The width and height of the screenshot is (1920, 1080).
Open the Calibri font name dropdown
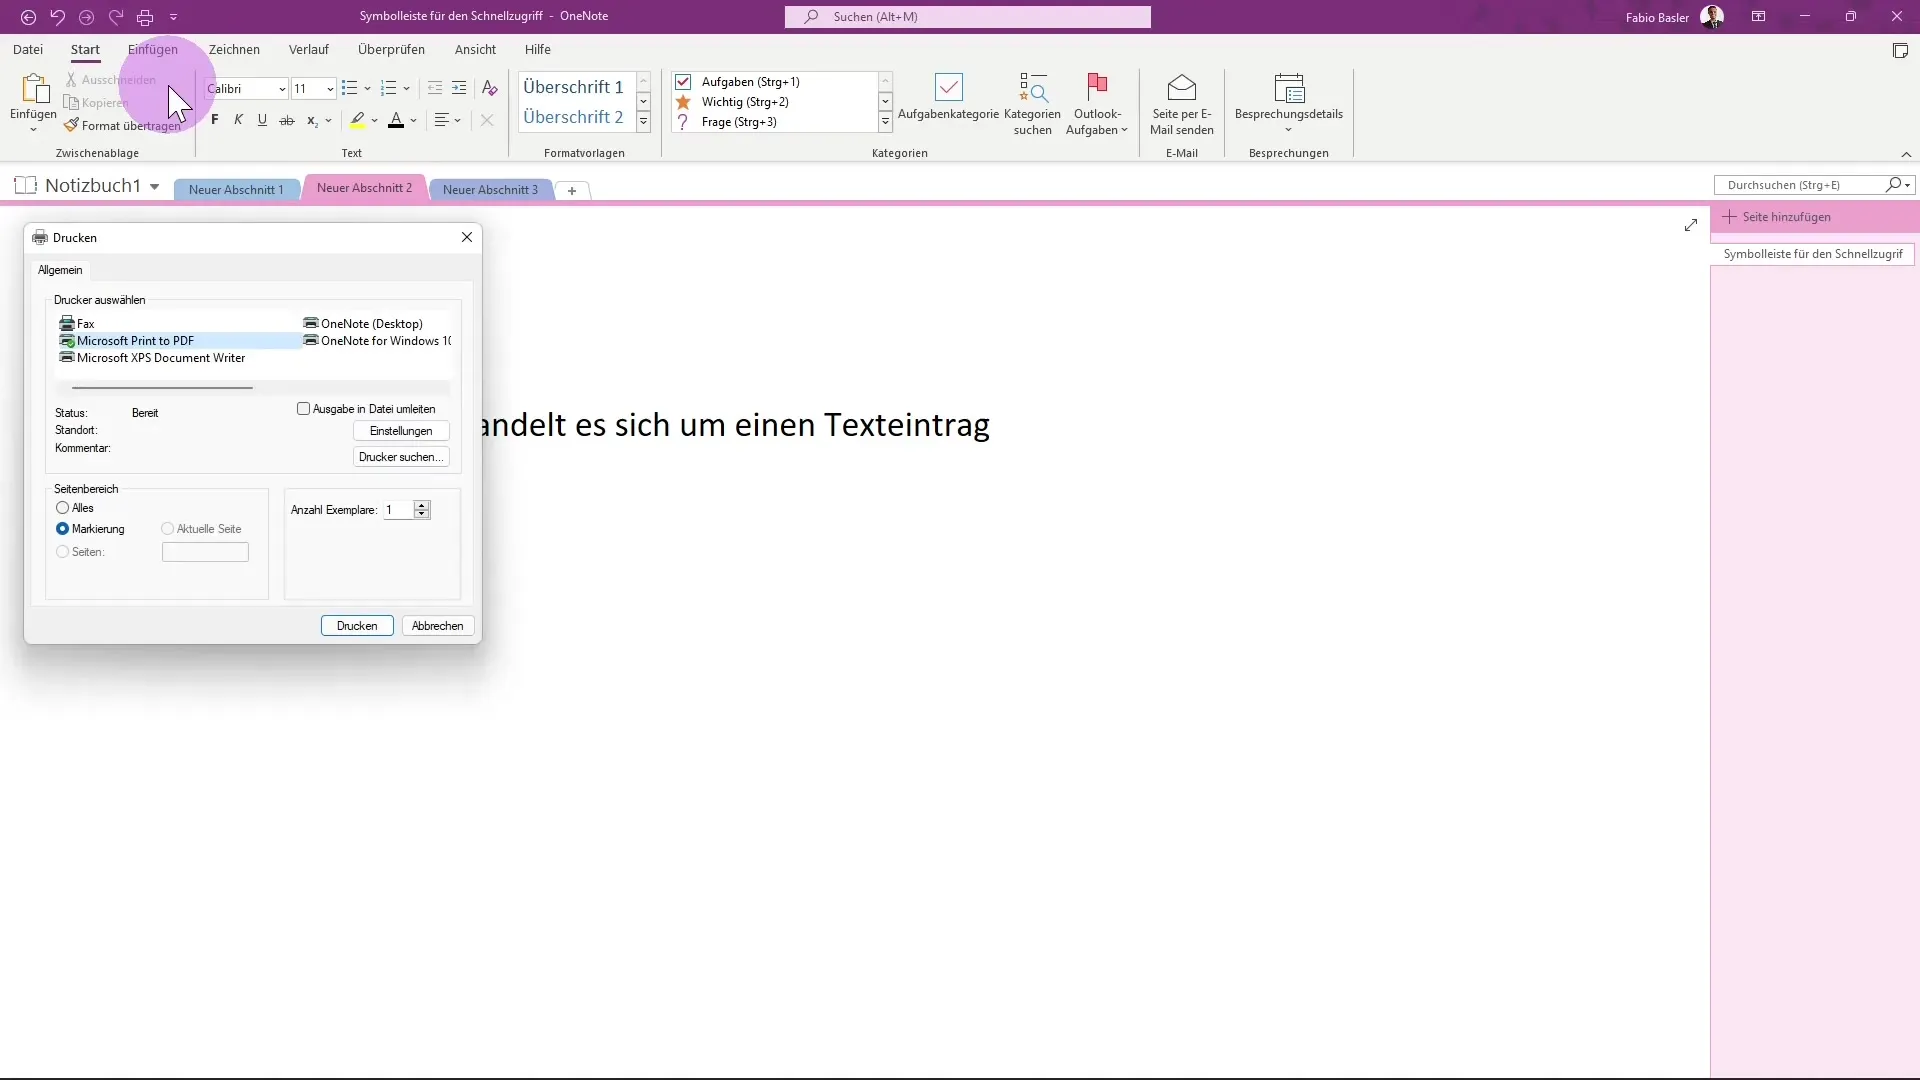[282, 89]
